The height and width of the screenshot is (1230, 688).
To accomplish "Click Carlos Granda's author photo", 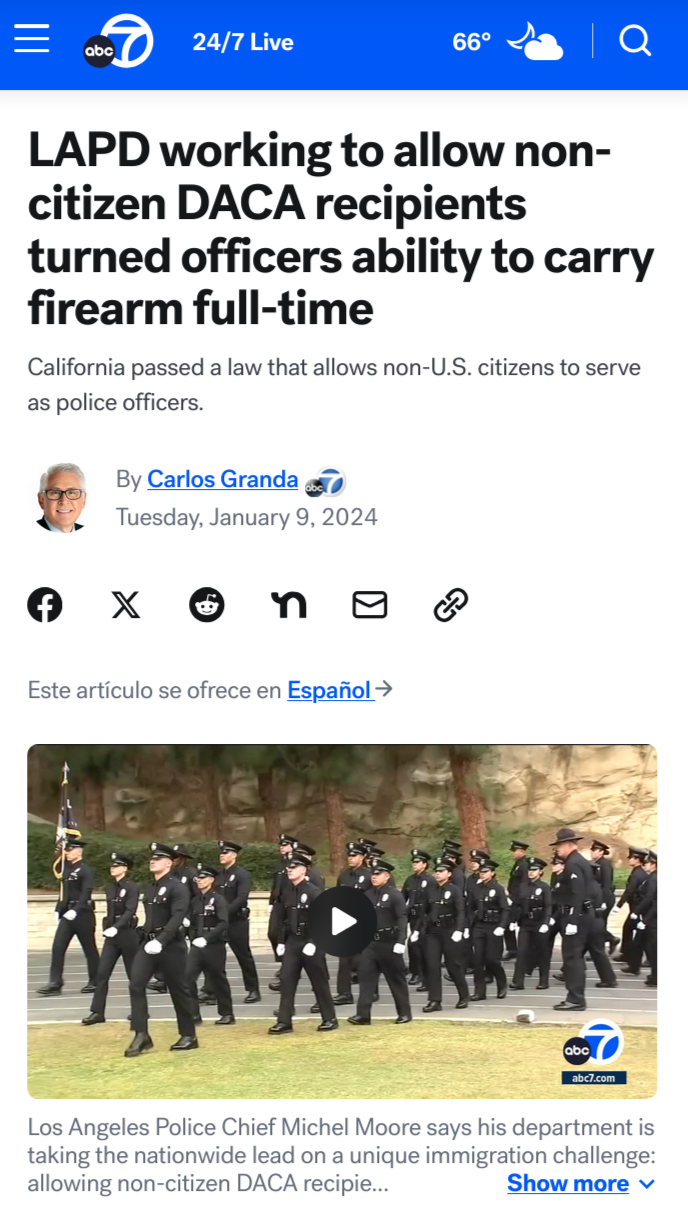I will [x=62, y=497].
